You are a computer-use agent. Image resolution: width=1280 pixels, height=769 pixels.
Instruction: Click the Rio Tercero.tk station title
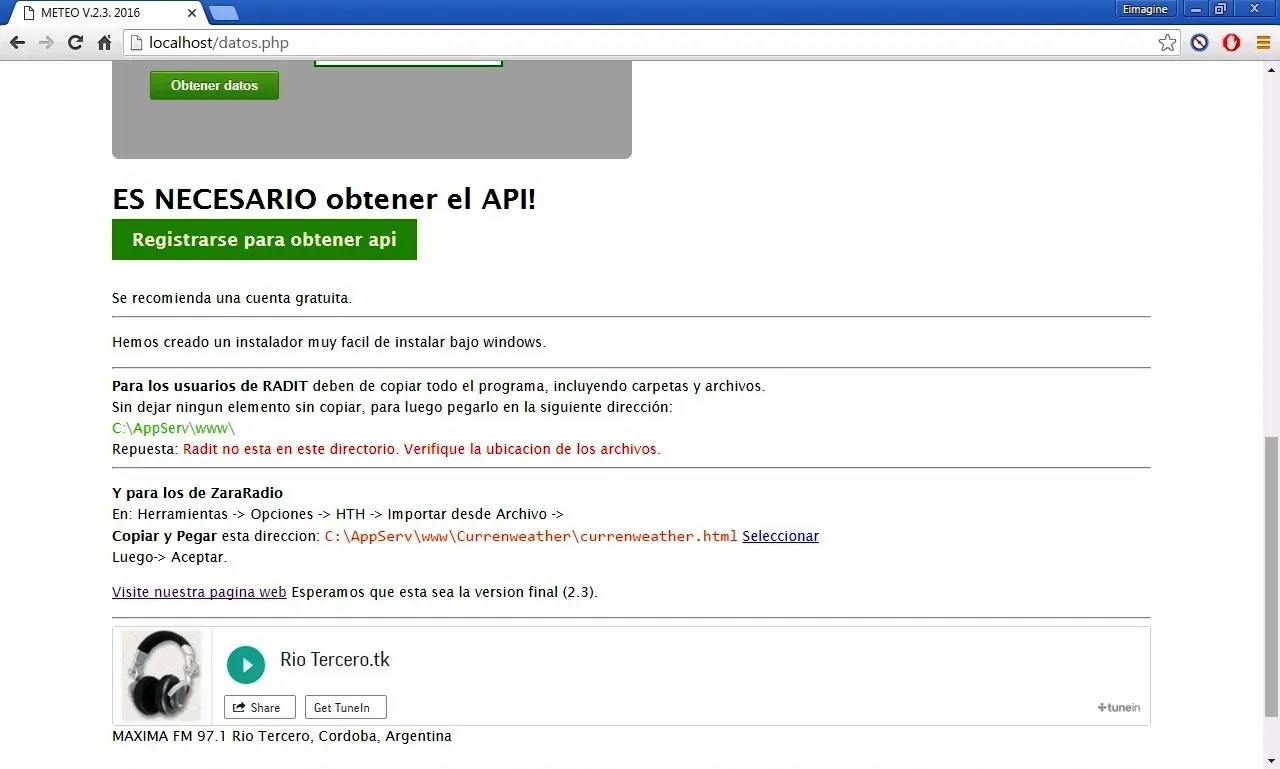[335, 660]
